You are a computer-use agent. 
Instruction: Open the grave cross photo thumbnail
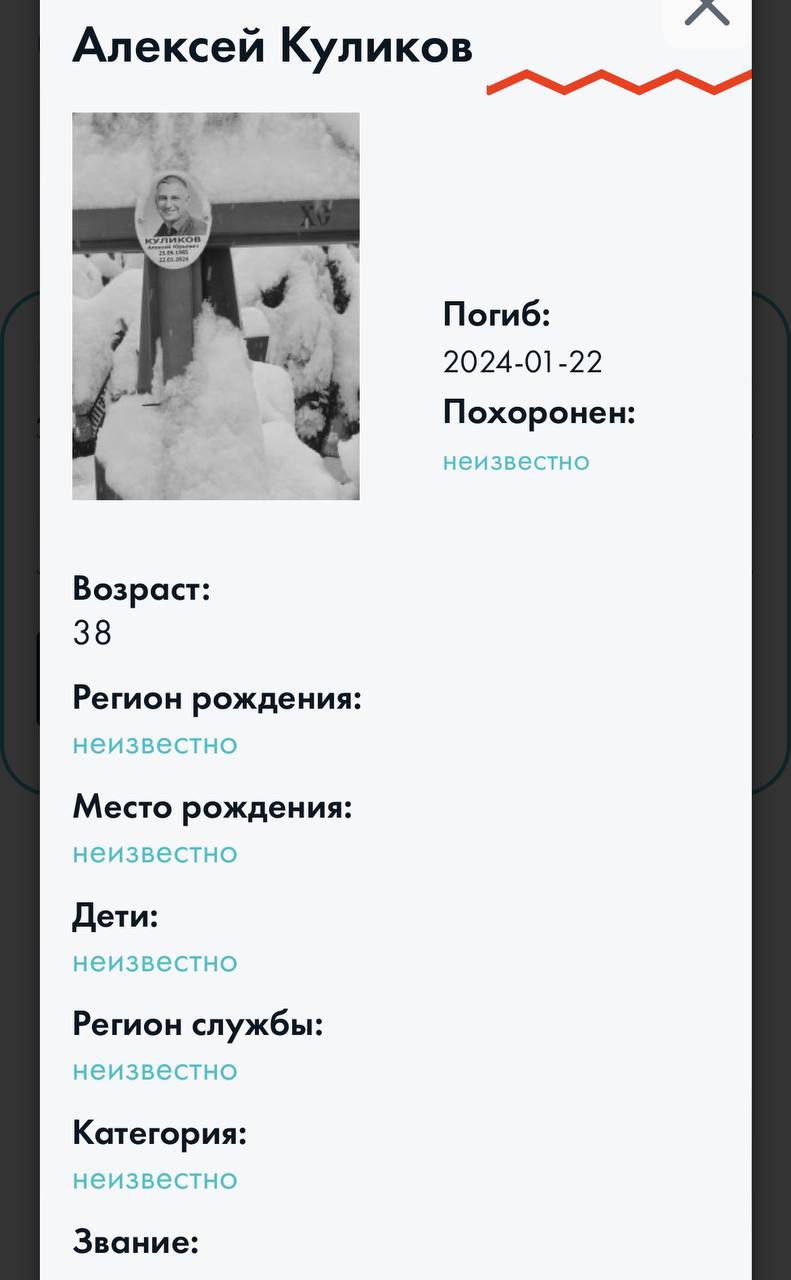(x=216, y=306)
